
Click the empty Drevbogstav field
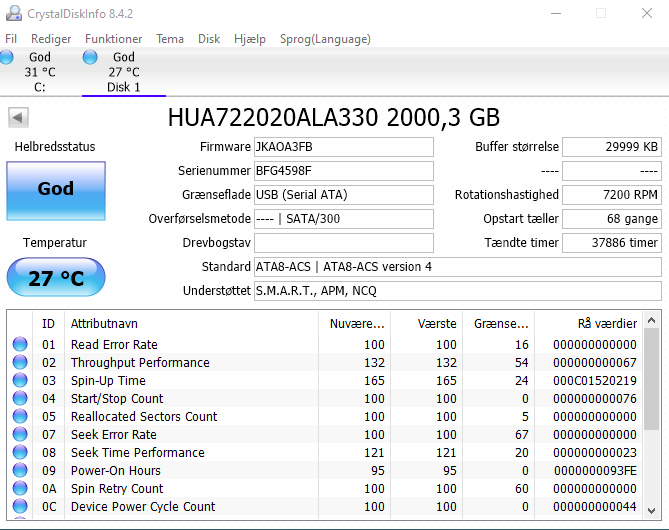pos(344,242)
